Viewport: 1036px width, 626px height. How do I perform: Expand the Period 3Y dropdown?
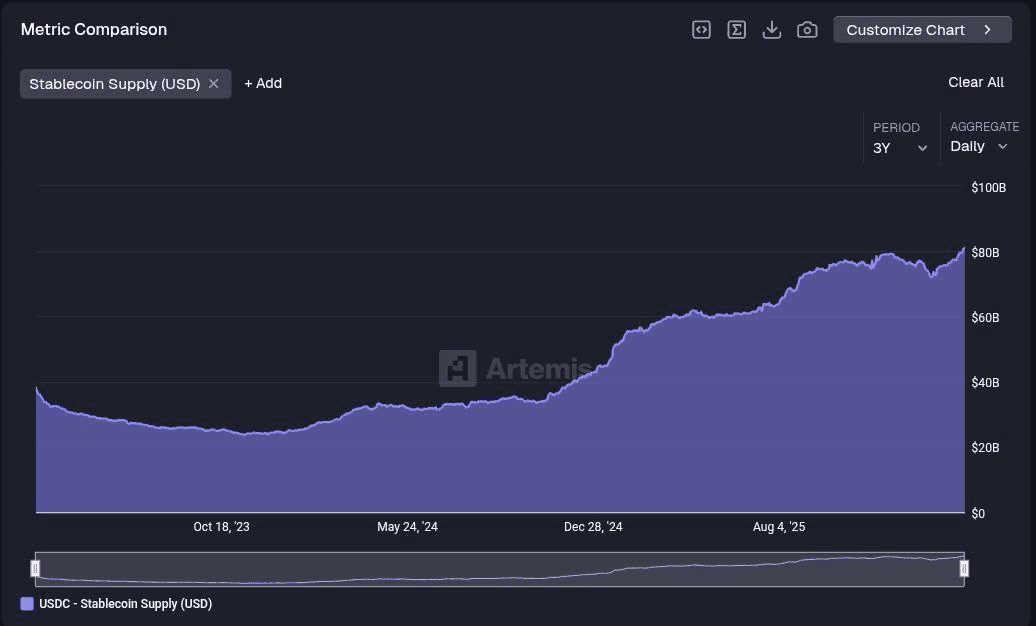tap(900, 148)
